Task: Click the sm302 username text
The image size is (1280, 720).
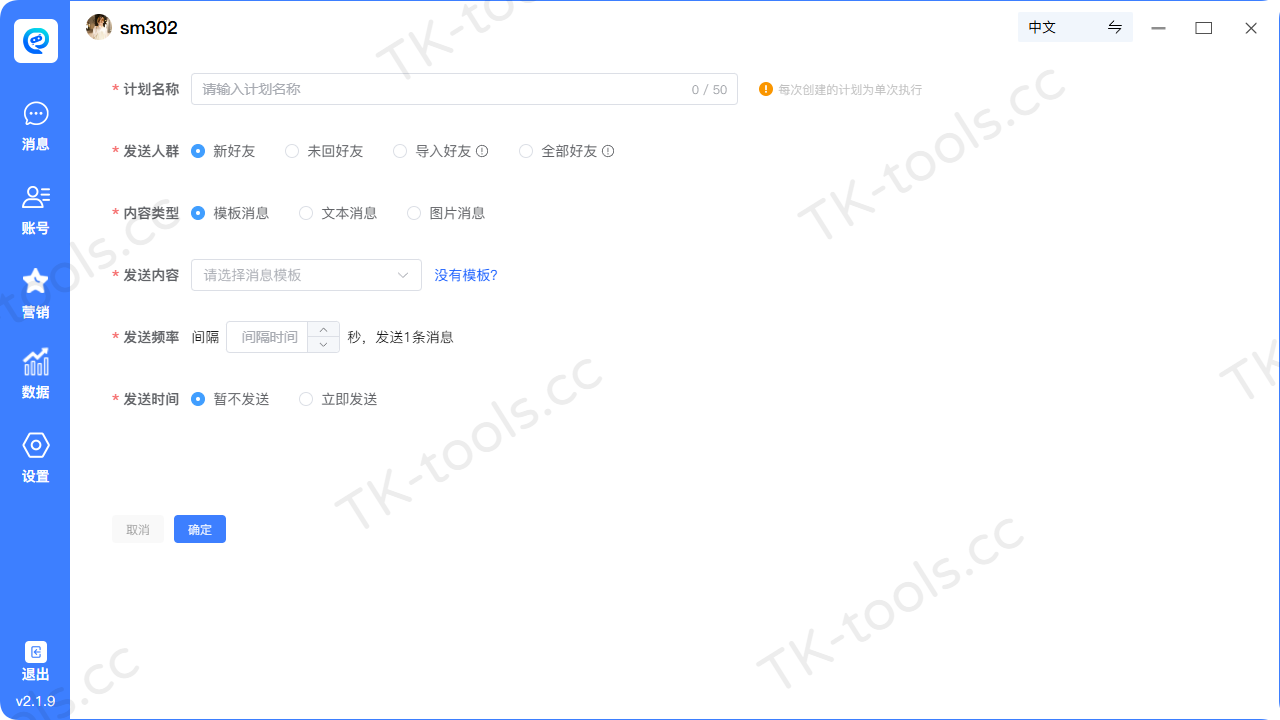Action: (149, 28)
